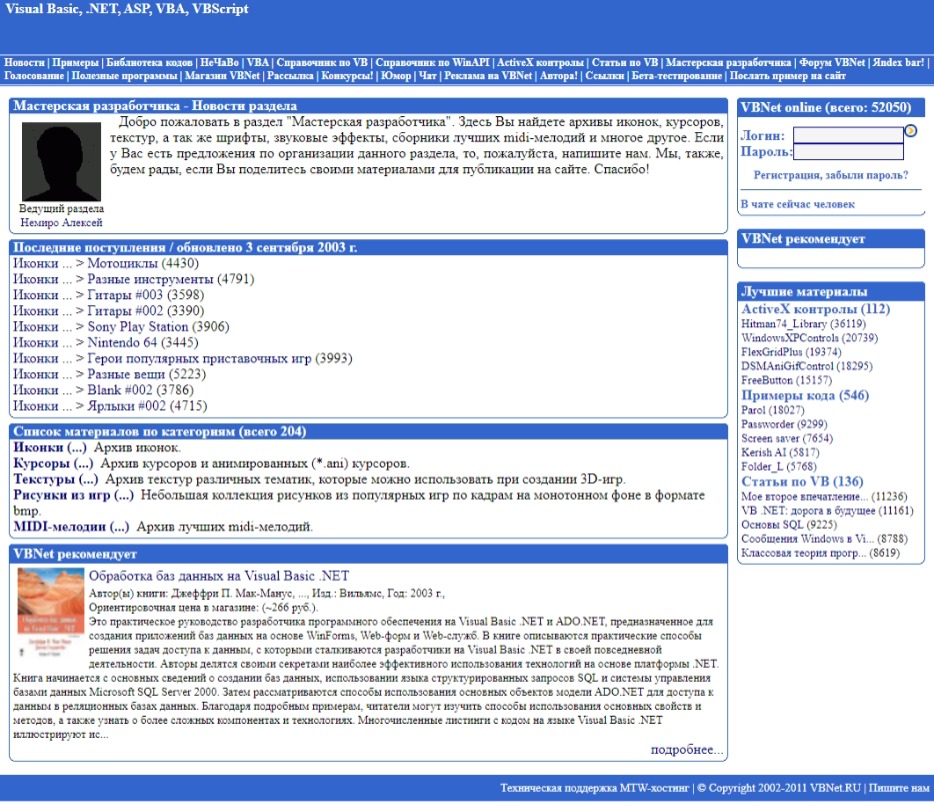Click Послать пример на сайт link
934x803 pixels.
[787, 76]
